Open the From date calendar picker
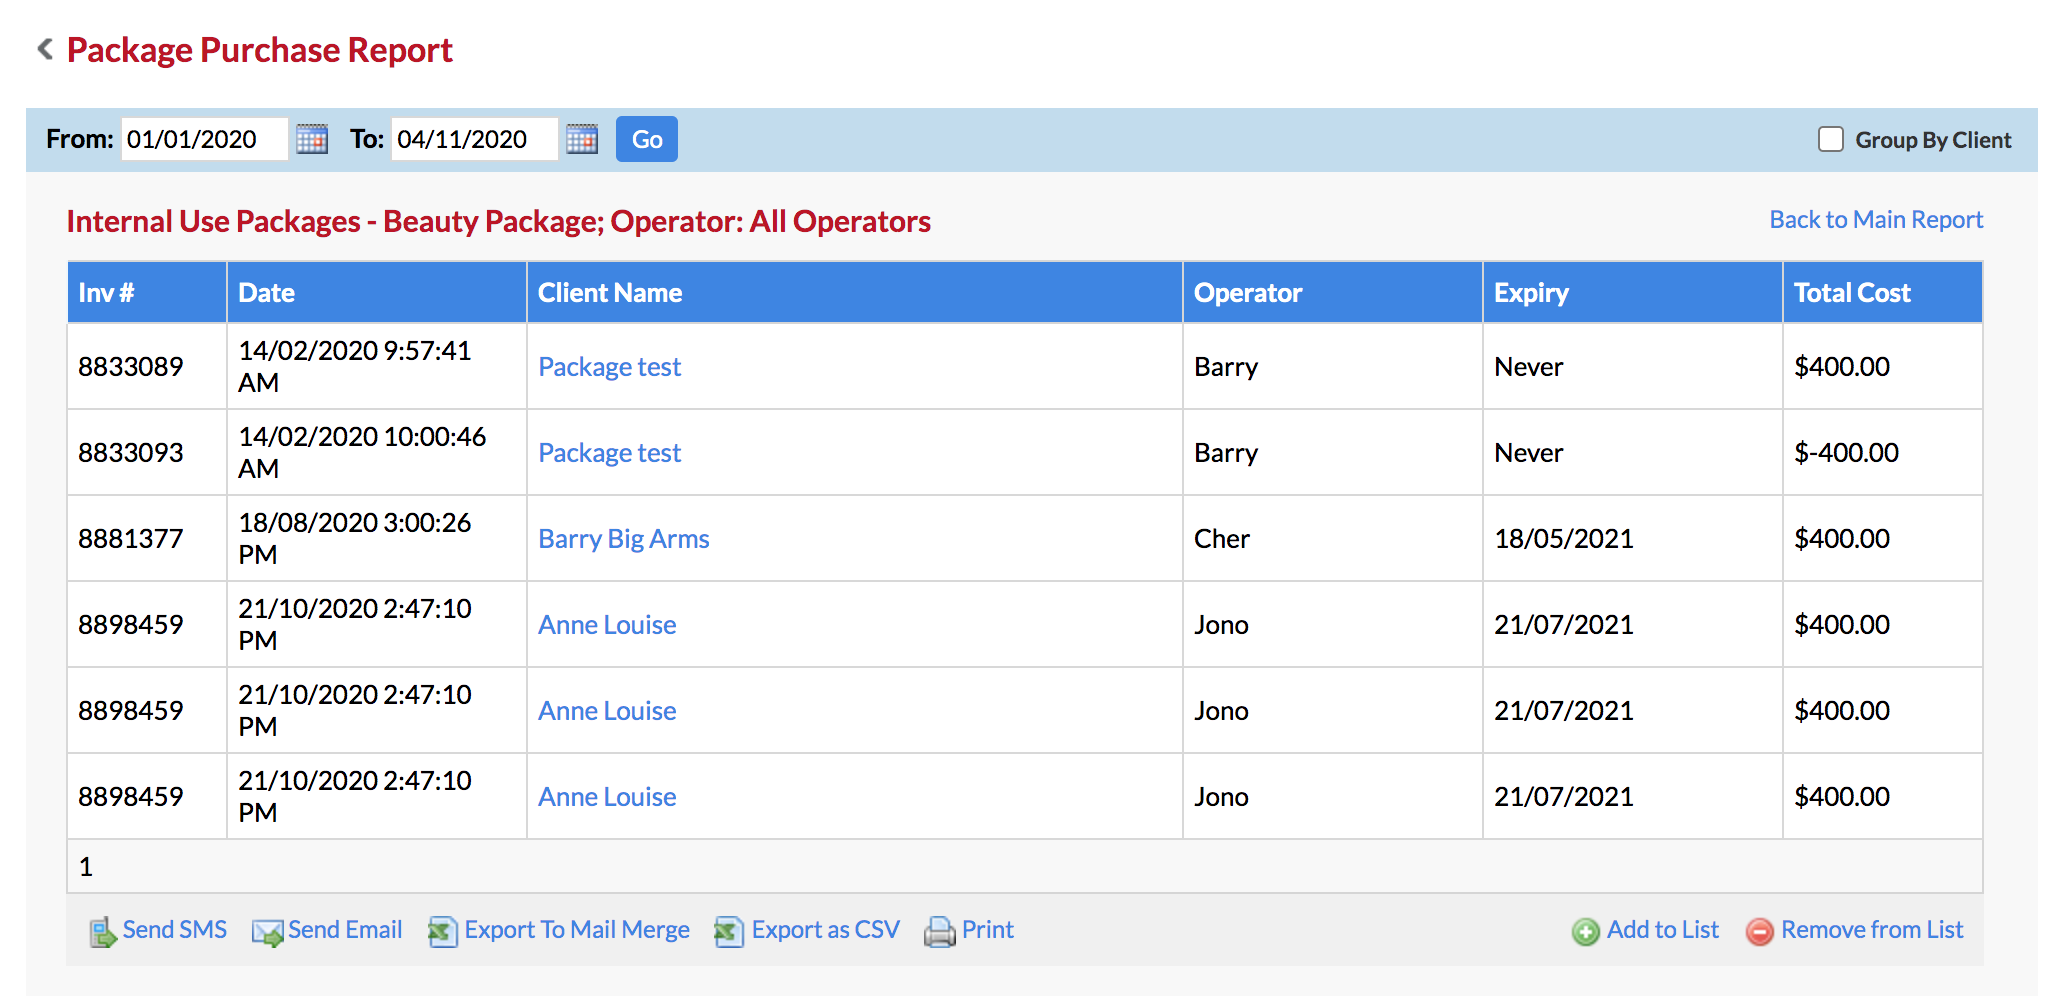 point(312,139)
